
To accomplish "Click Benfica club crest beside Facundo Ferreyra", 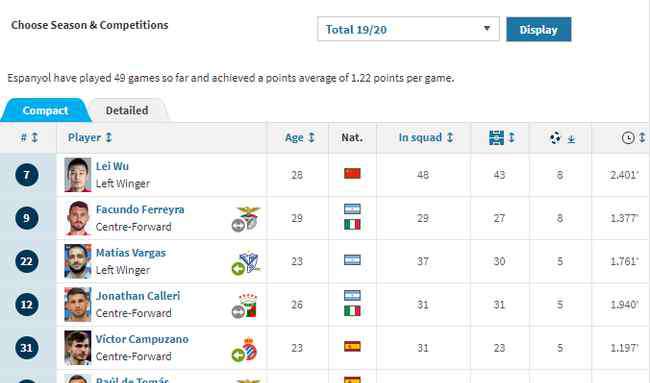I will tap(246, 218).
